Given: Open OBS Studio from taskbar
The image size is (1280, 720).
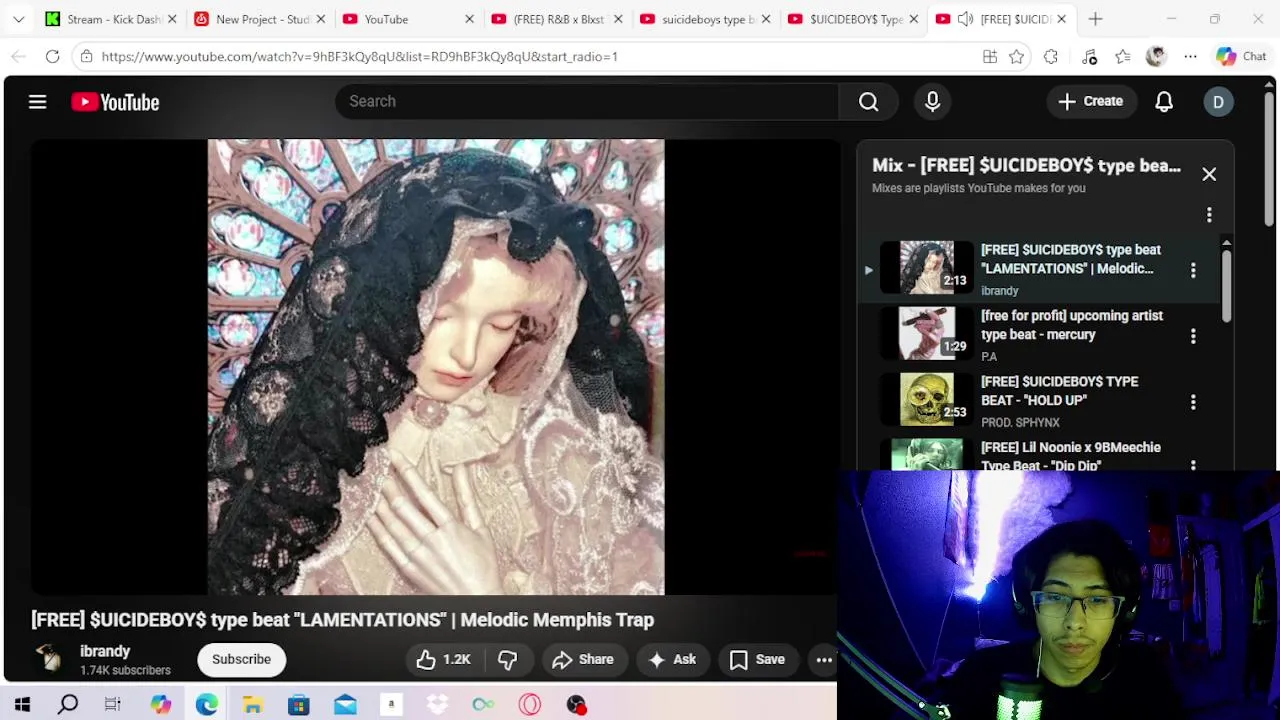Looking at the screenshot, I should [576, 705].
